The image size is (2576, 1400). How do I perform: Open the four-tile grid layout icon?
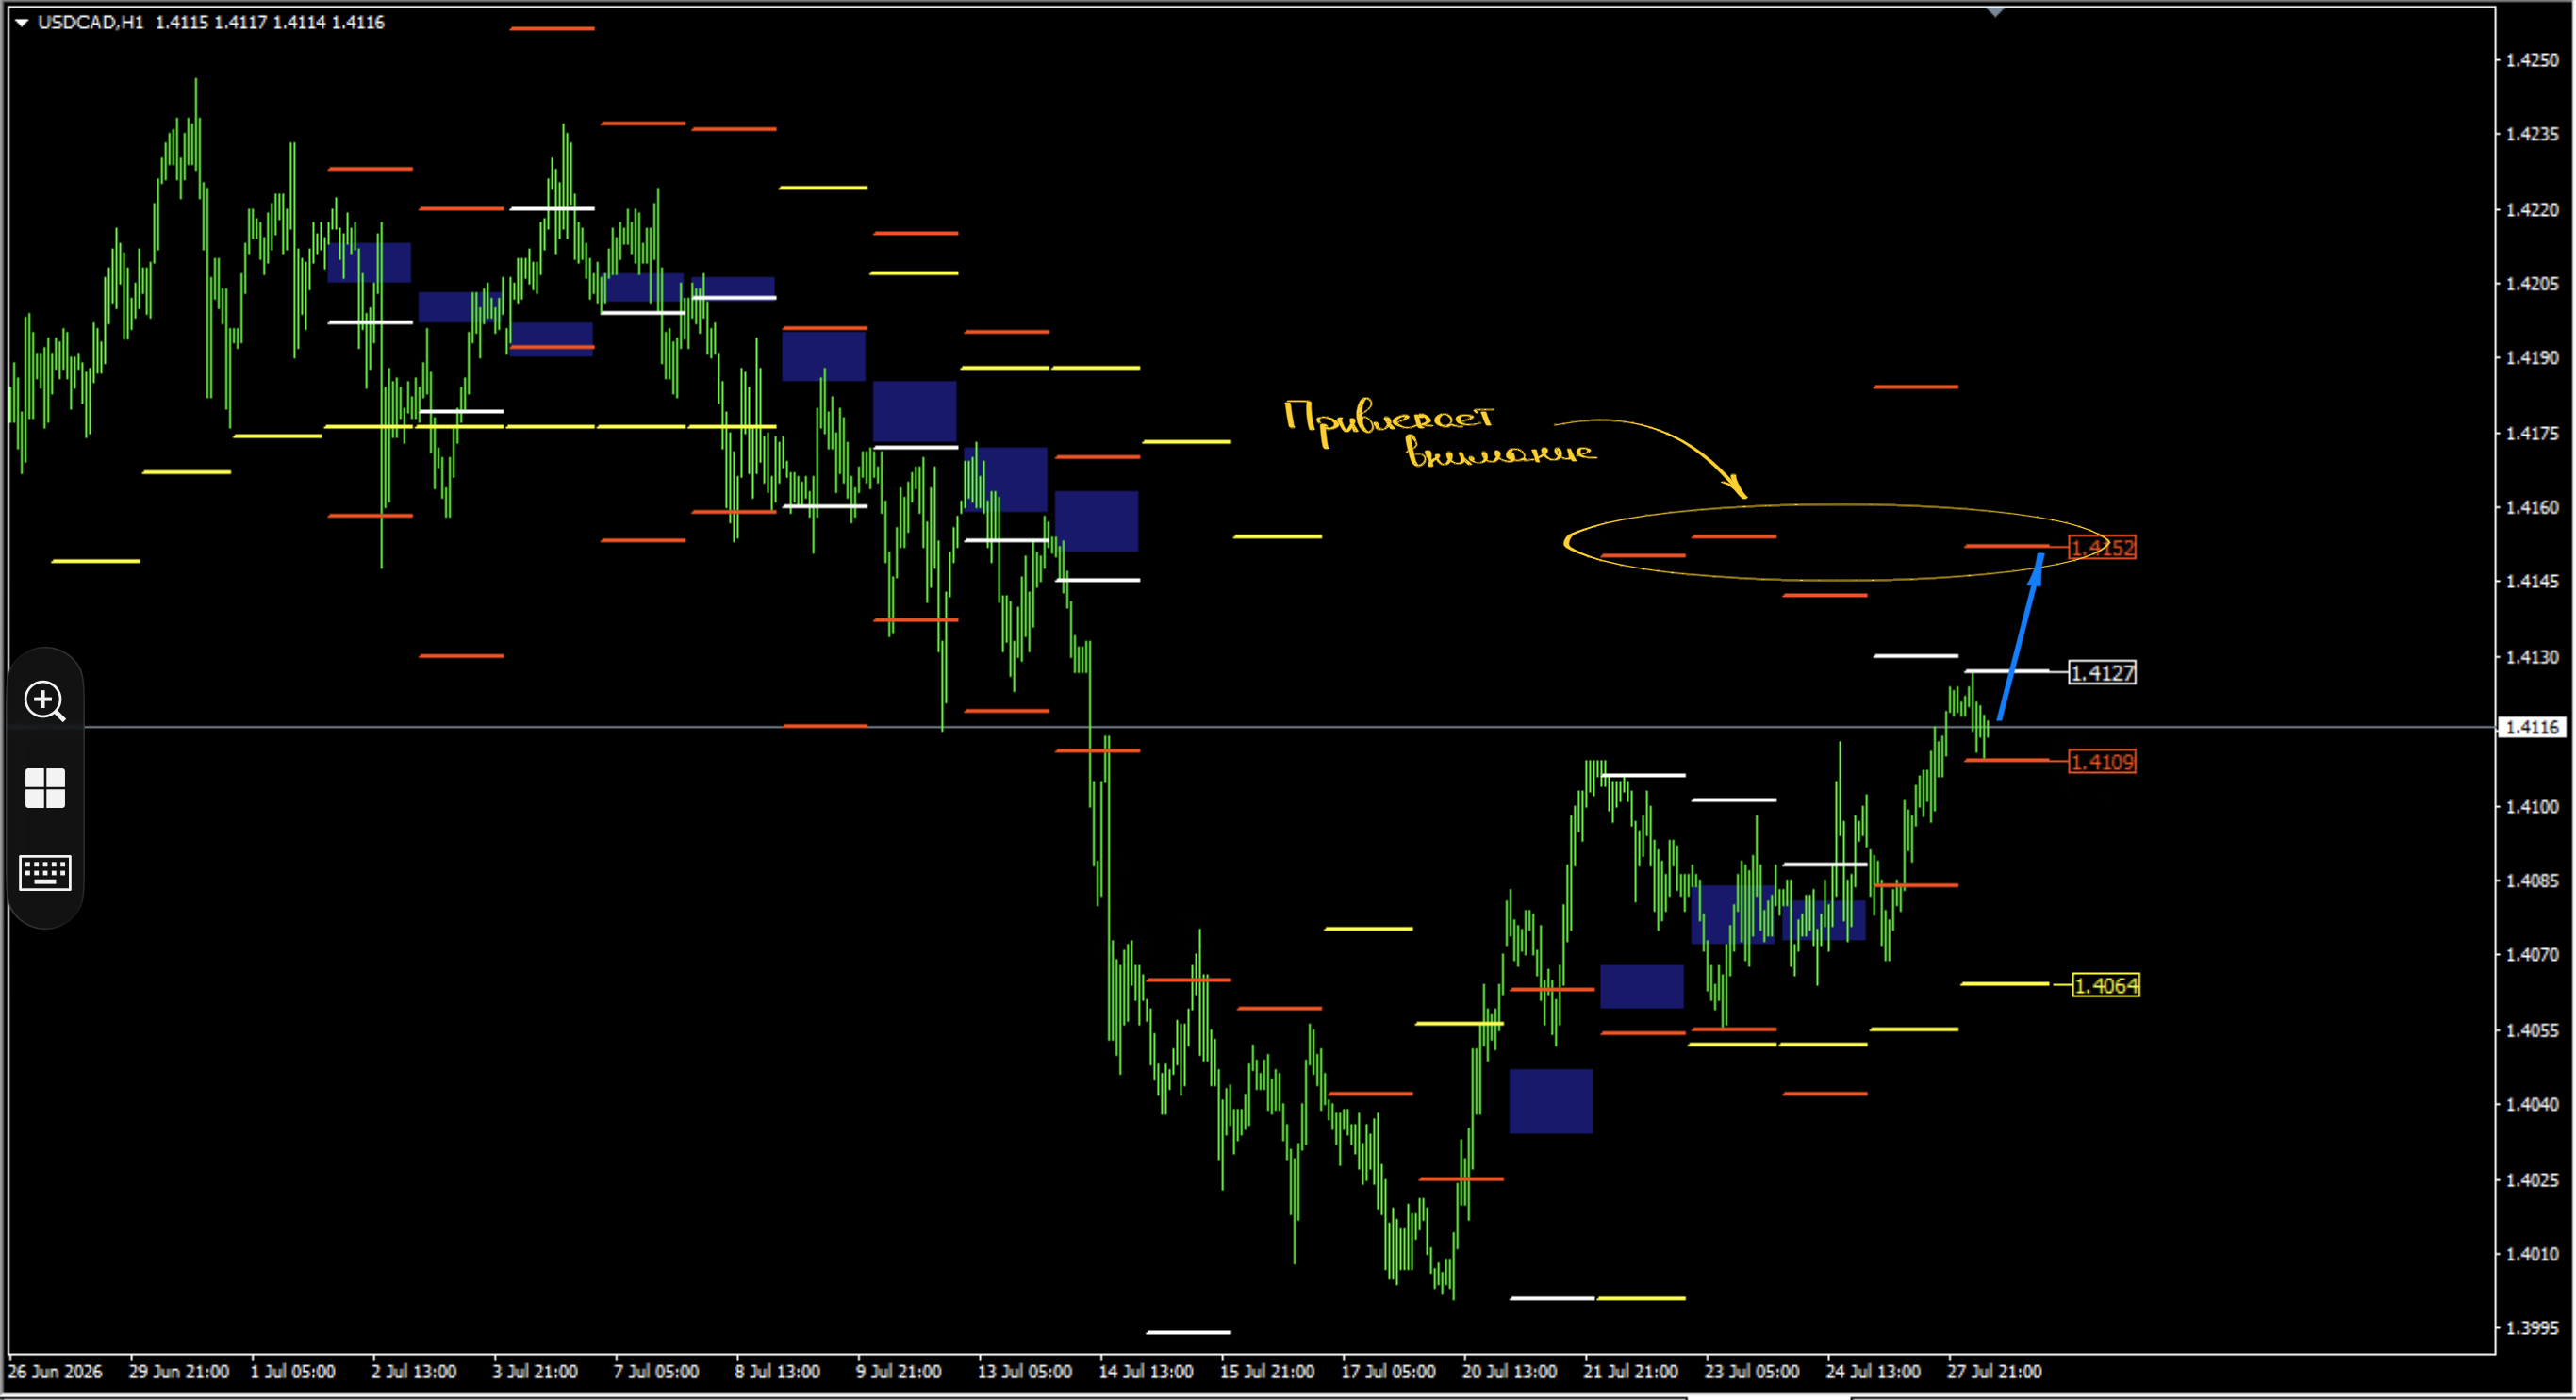point(45,788)
